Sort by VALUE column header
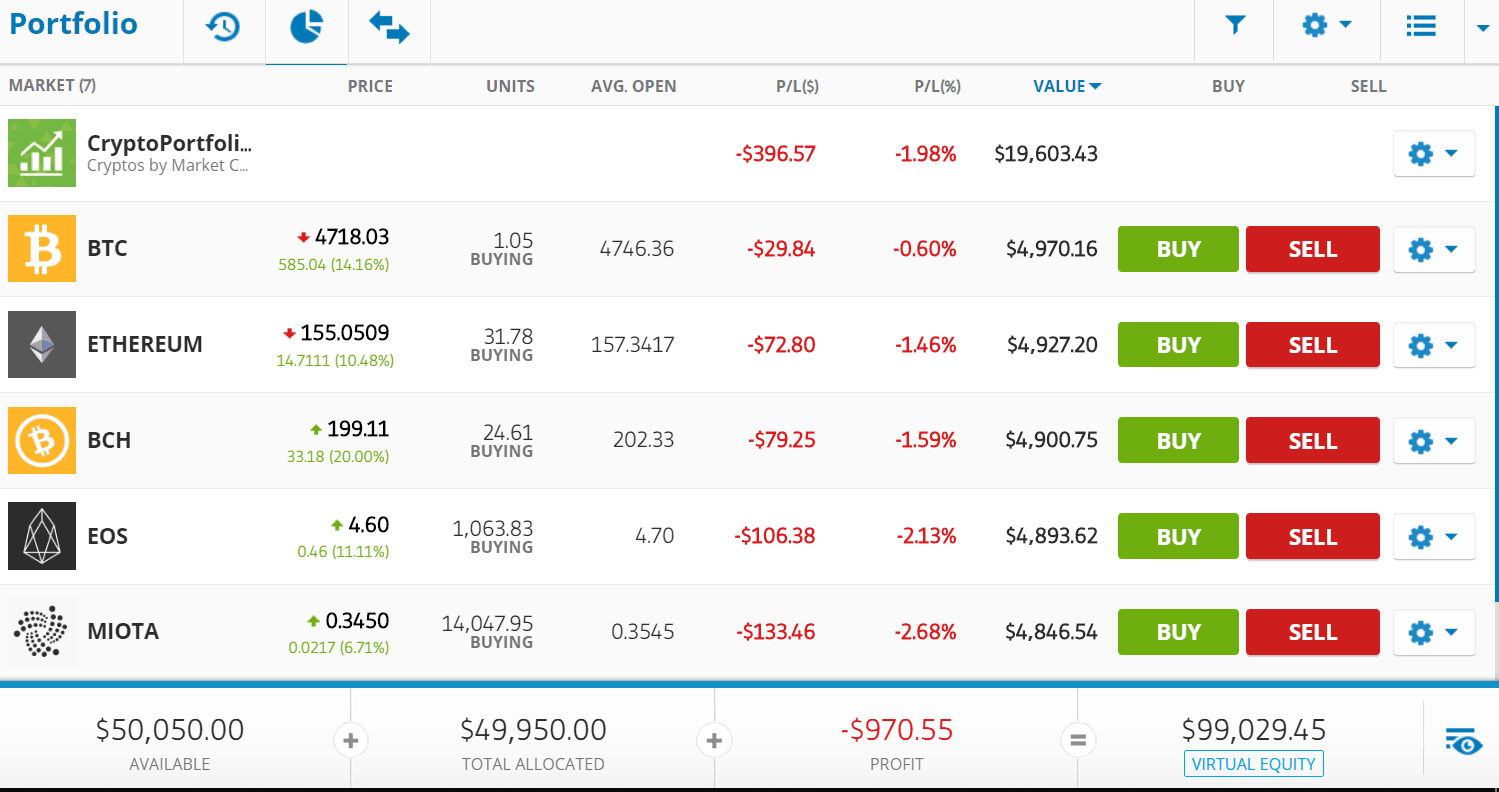1499x792 pixels. [1067, 86]
